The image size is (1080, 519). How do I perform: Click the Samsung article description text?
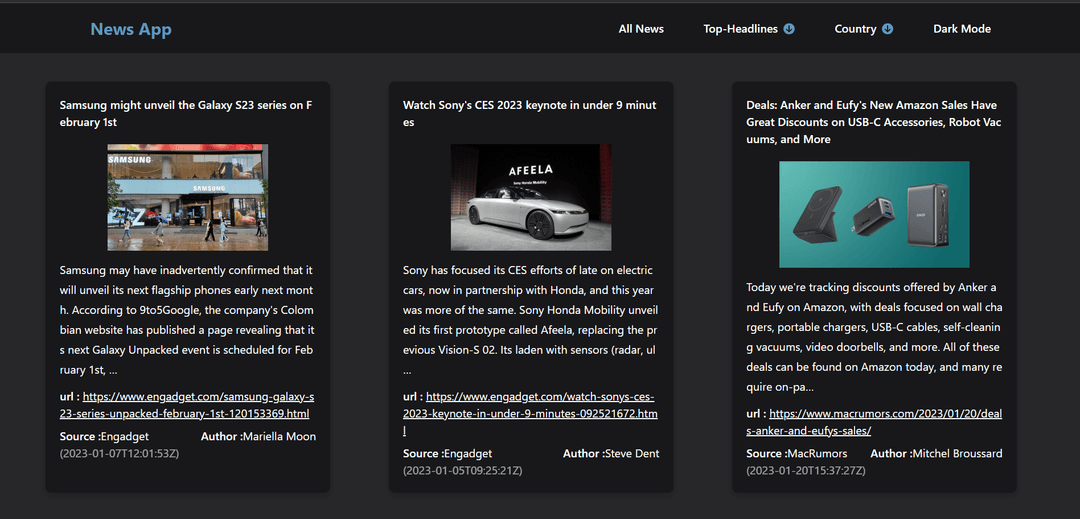pyautogui.click(x=187, y=320)
